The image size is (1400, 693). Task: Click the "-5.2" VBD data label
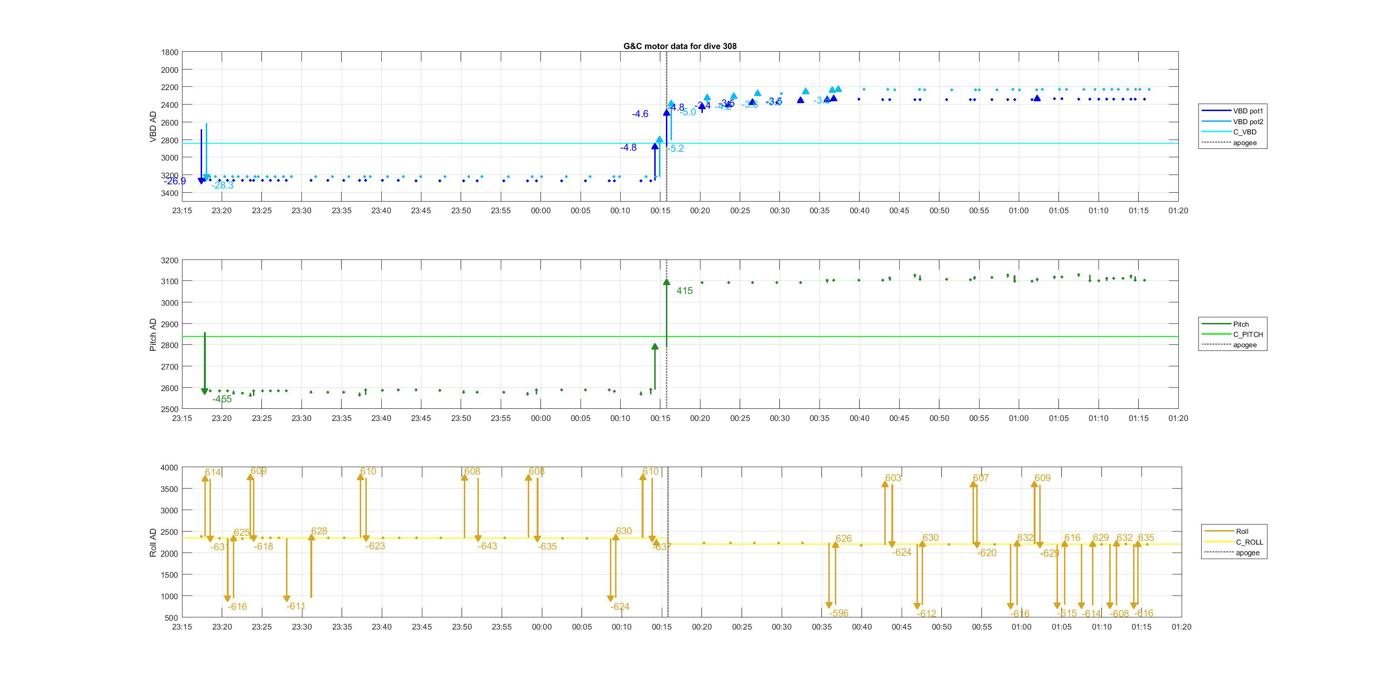pos(676,148)
